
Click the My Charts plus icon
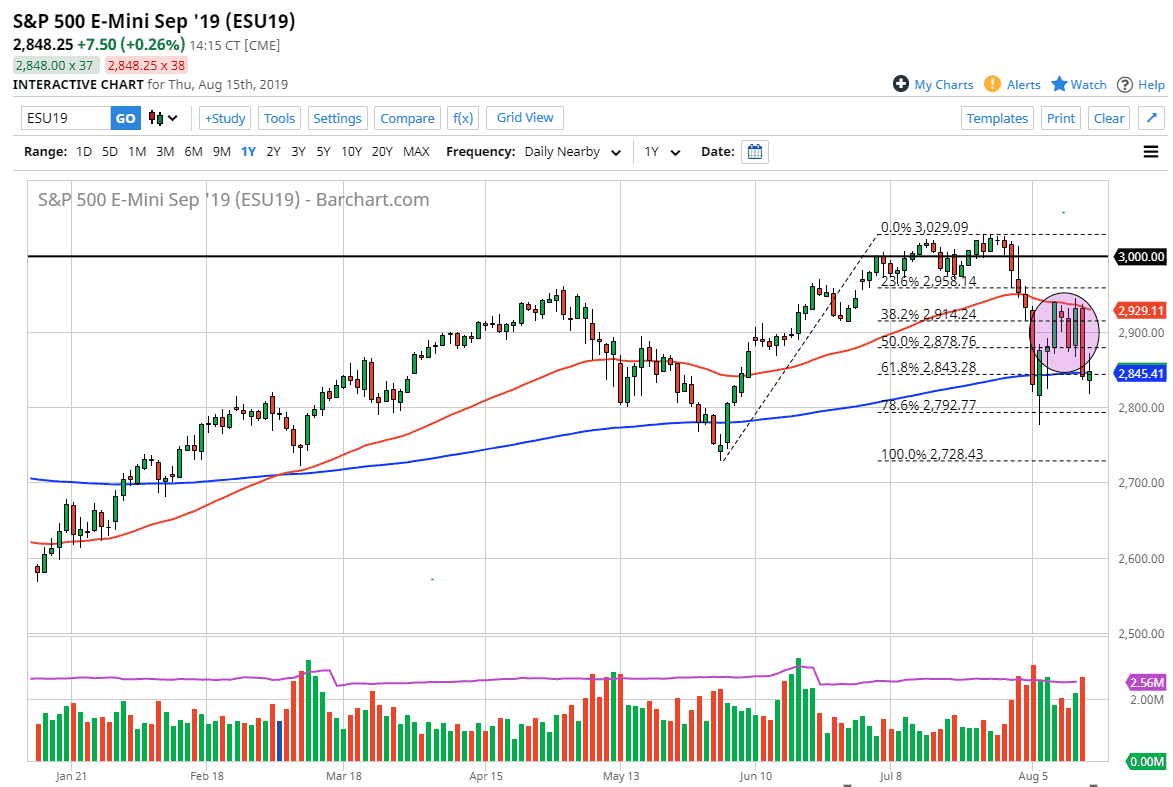point(902,85)
